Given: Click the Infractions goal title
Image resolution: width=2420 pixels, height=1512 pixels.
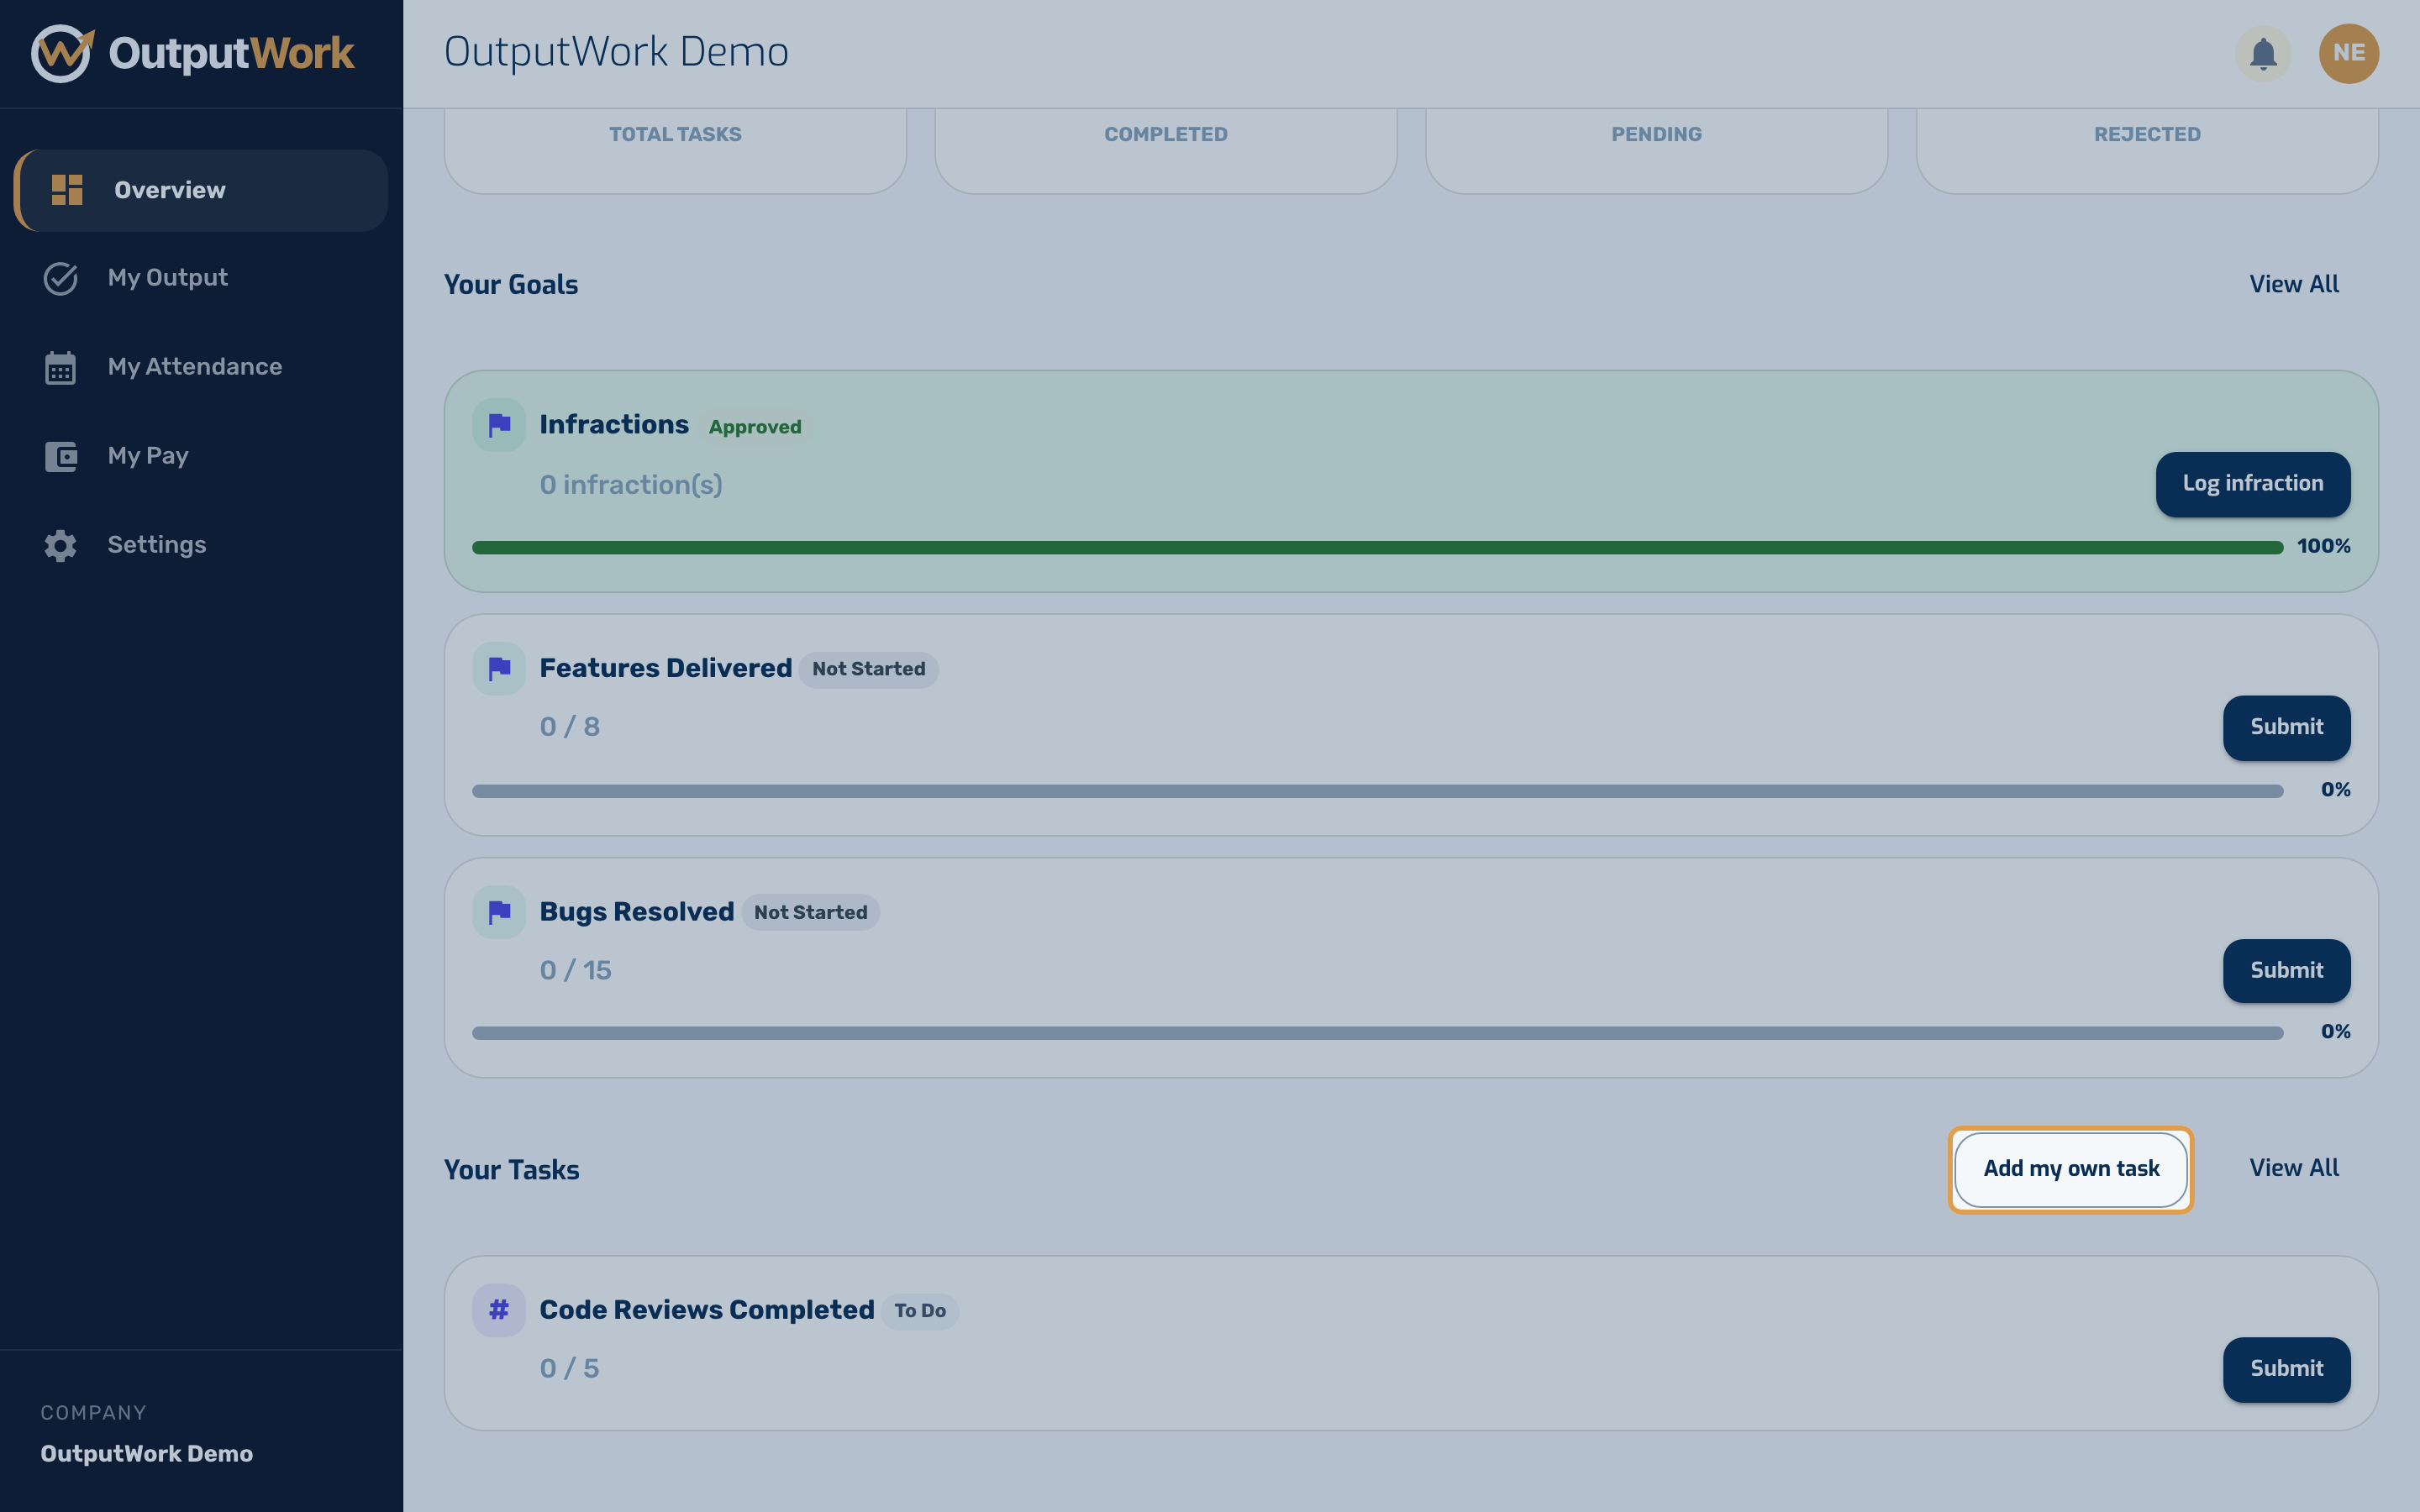Looking at the screenshot, I should click(x=614, y=425).
